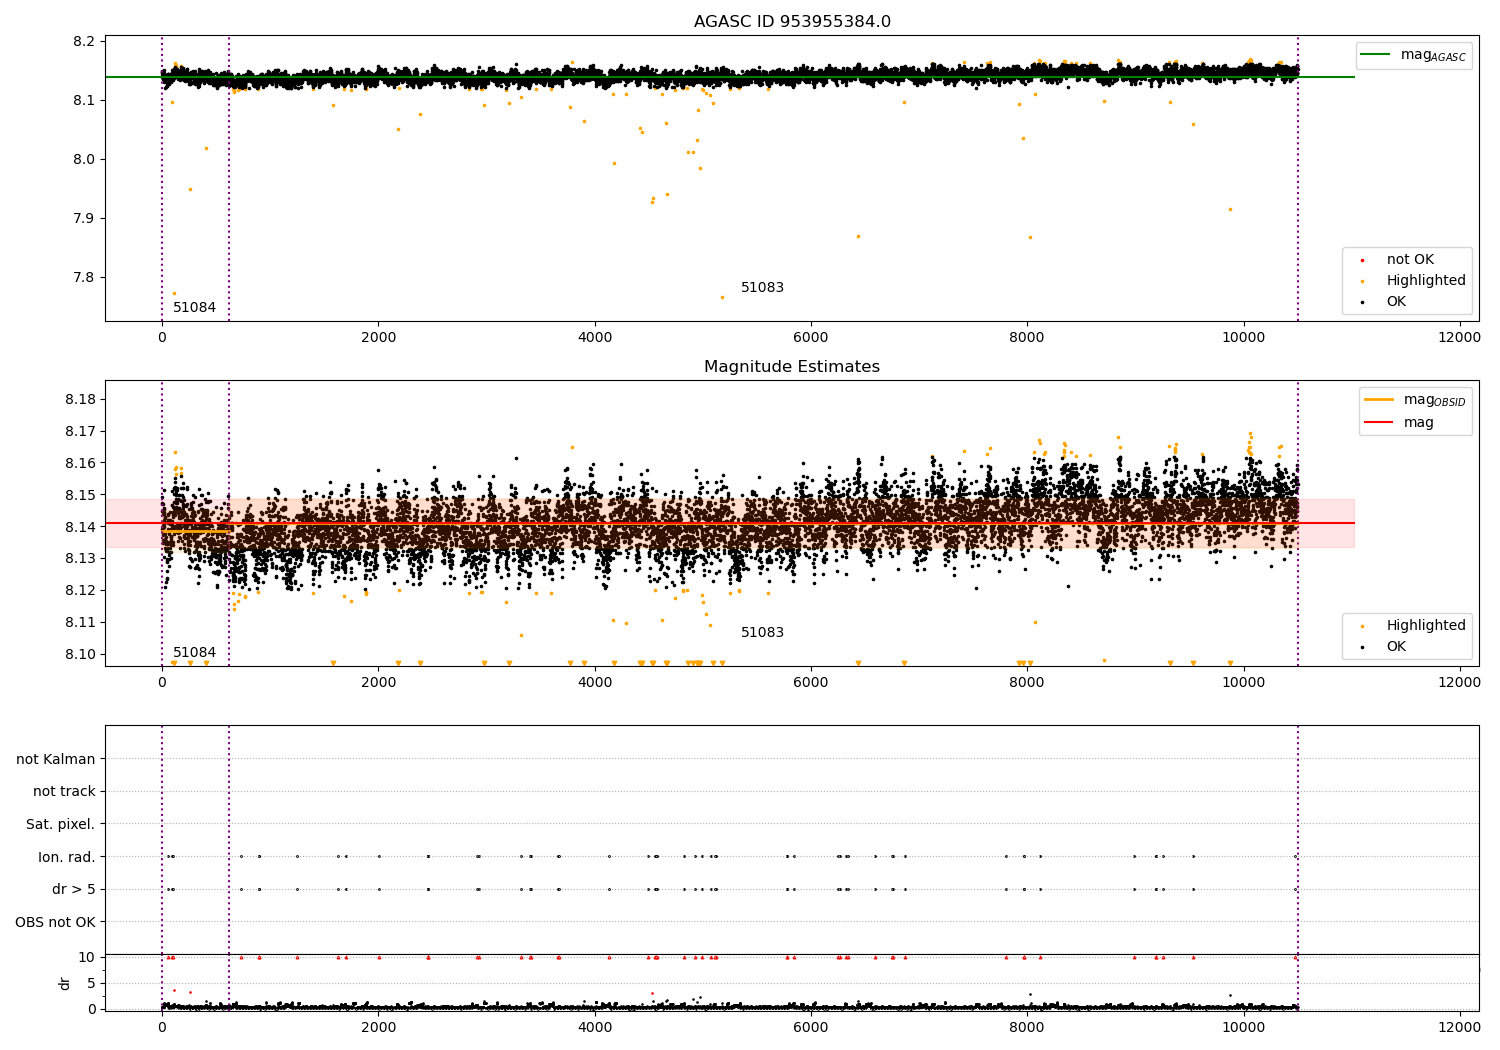Click the 10000 x-axis tick of the middle plot

(1244, 683)
